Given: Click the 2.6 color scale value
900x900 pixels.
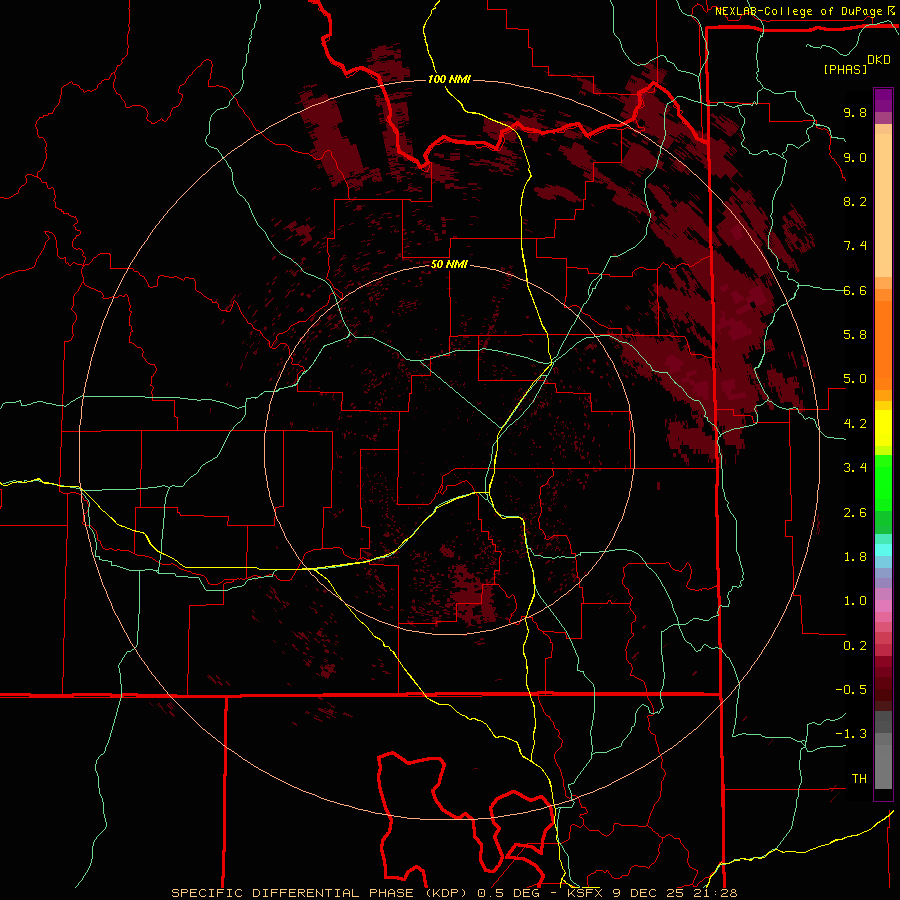Looking at the screenshot, I should [x=855, y=513].
